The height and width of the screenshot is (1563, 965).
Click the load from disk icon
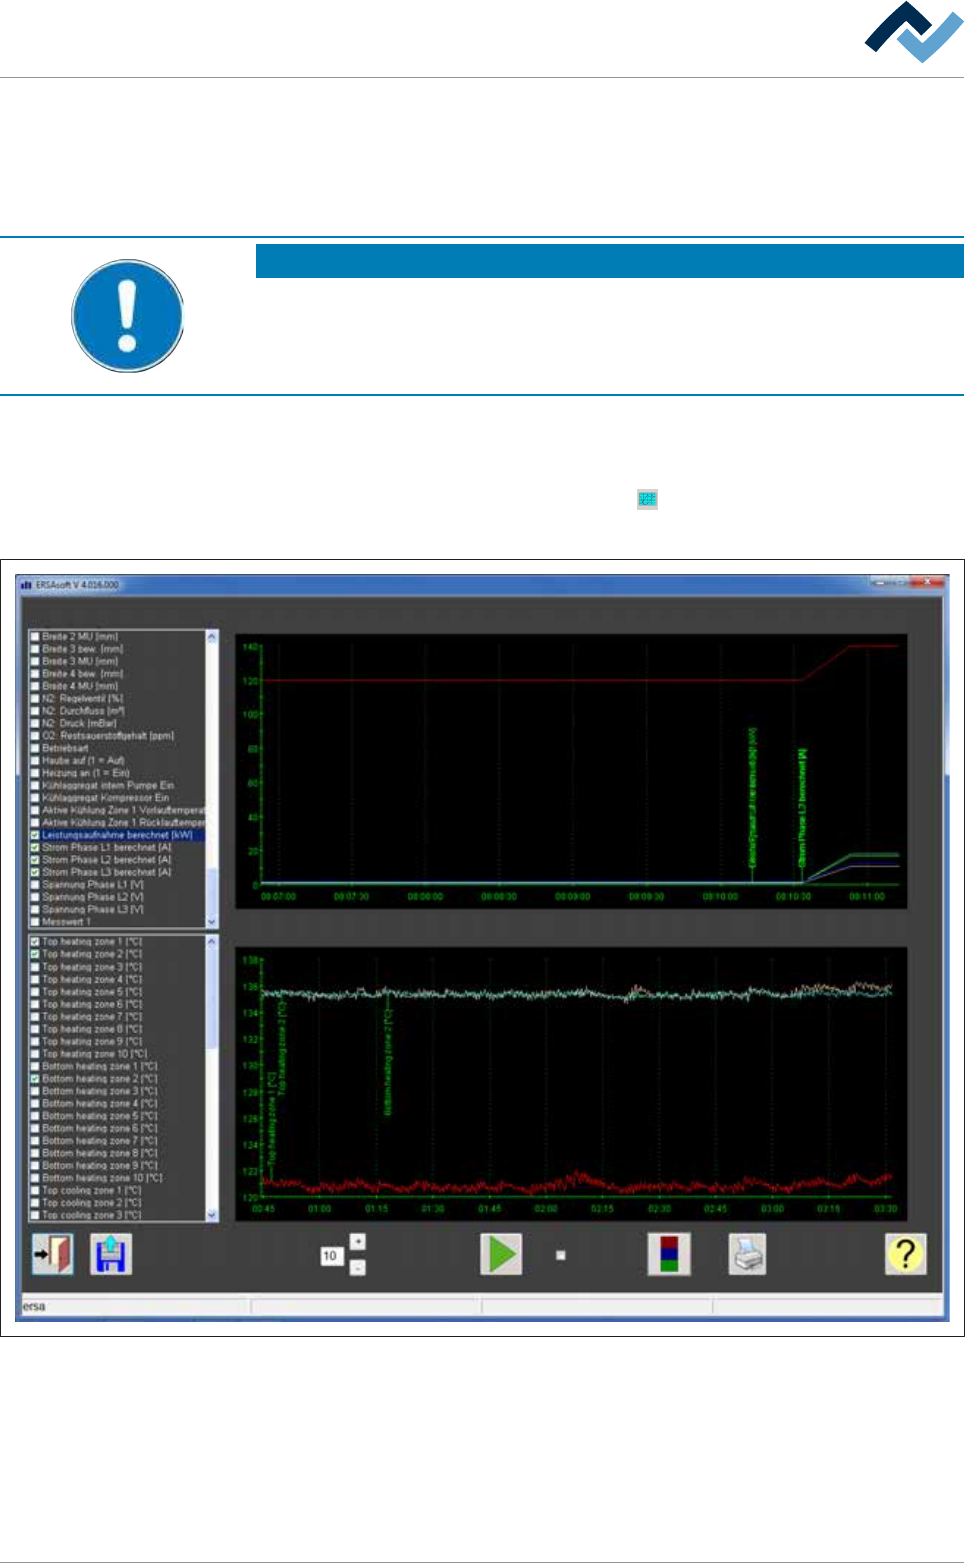(x=111, y=1253)
